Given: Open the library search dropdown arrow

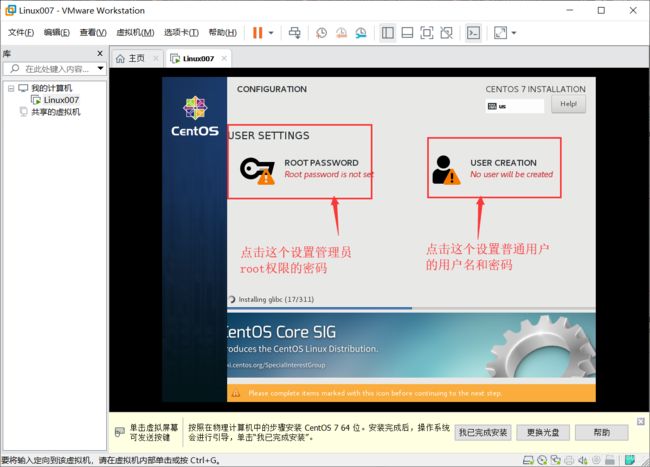Looking at the screenshot, I should coord(101,68).
